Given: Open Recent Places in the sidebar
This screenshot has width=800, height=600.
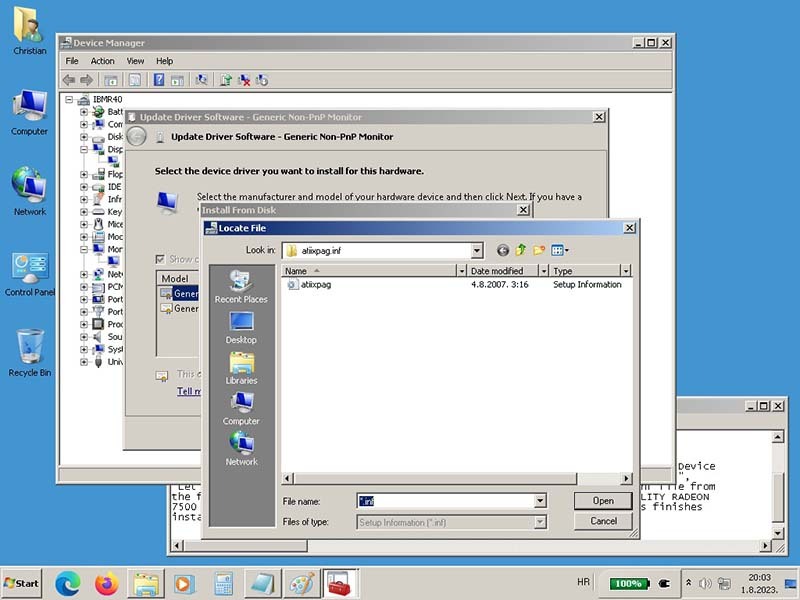Looking at the screenshot, I should pyautogui.click(x=241, y=287).
